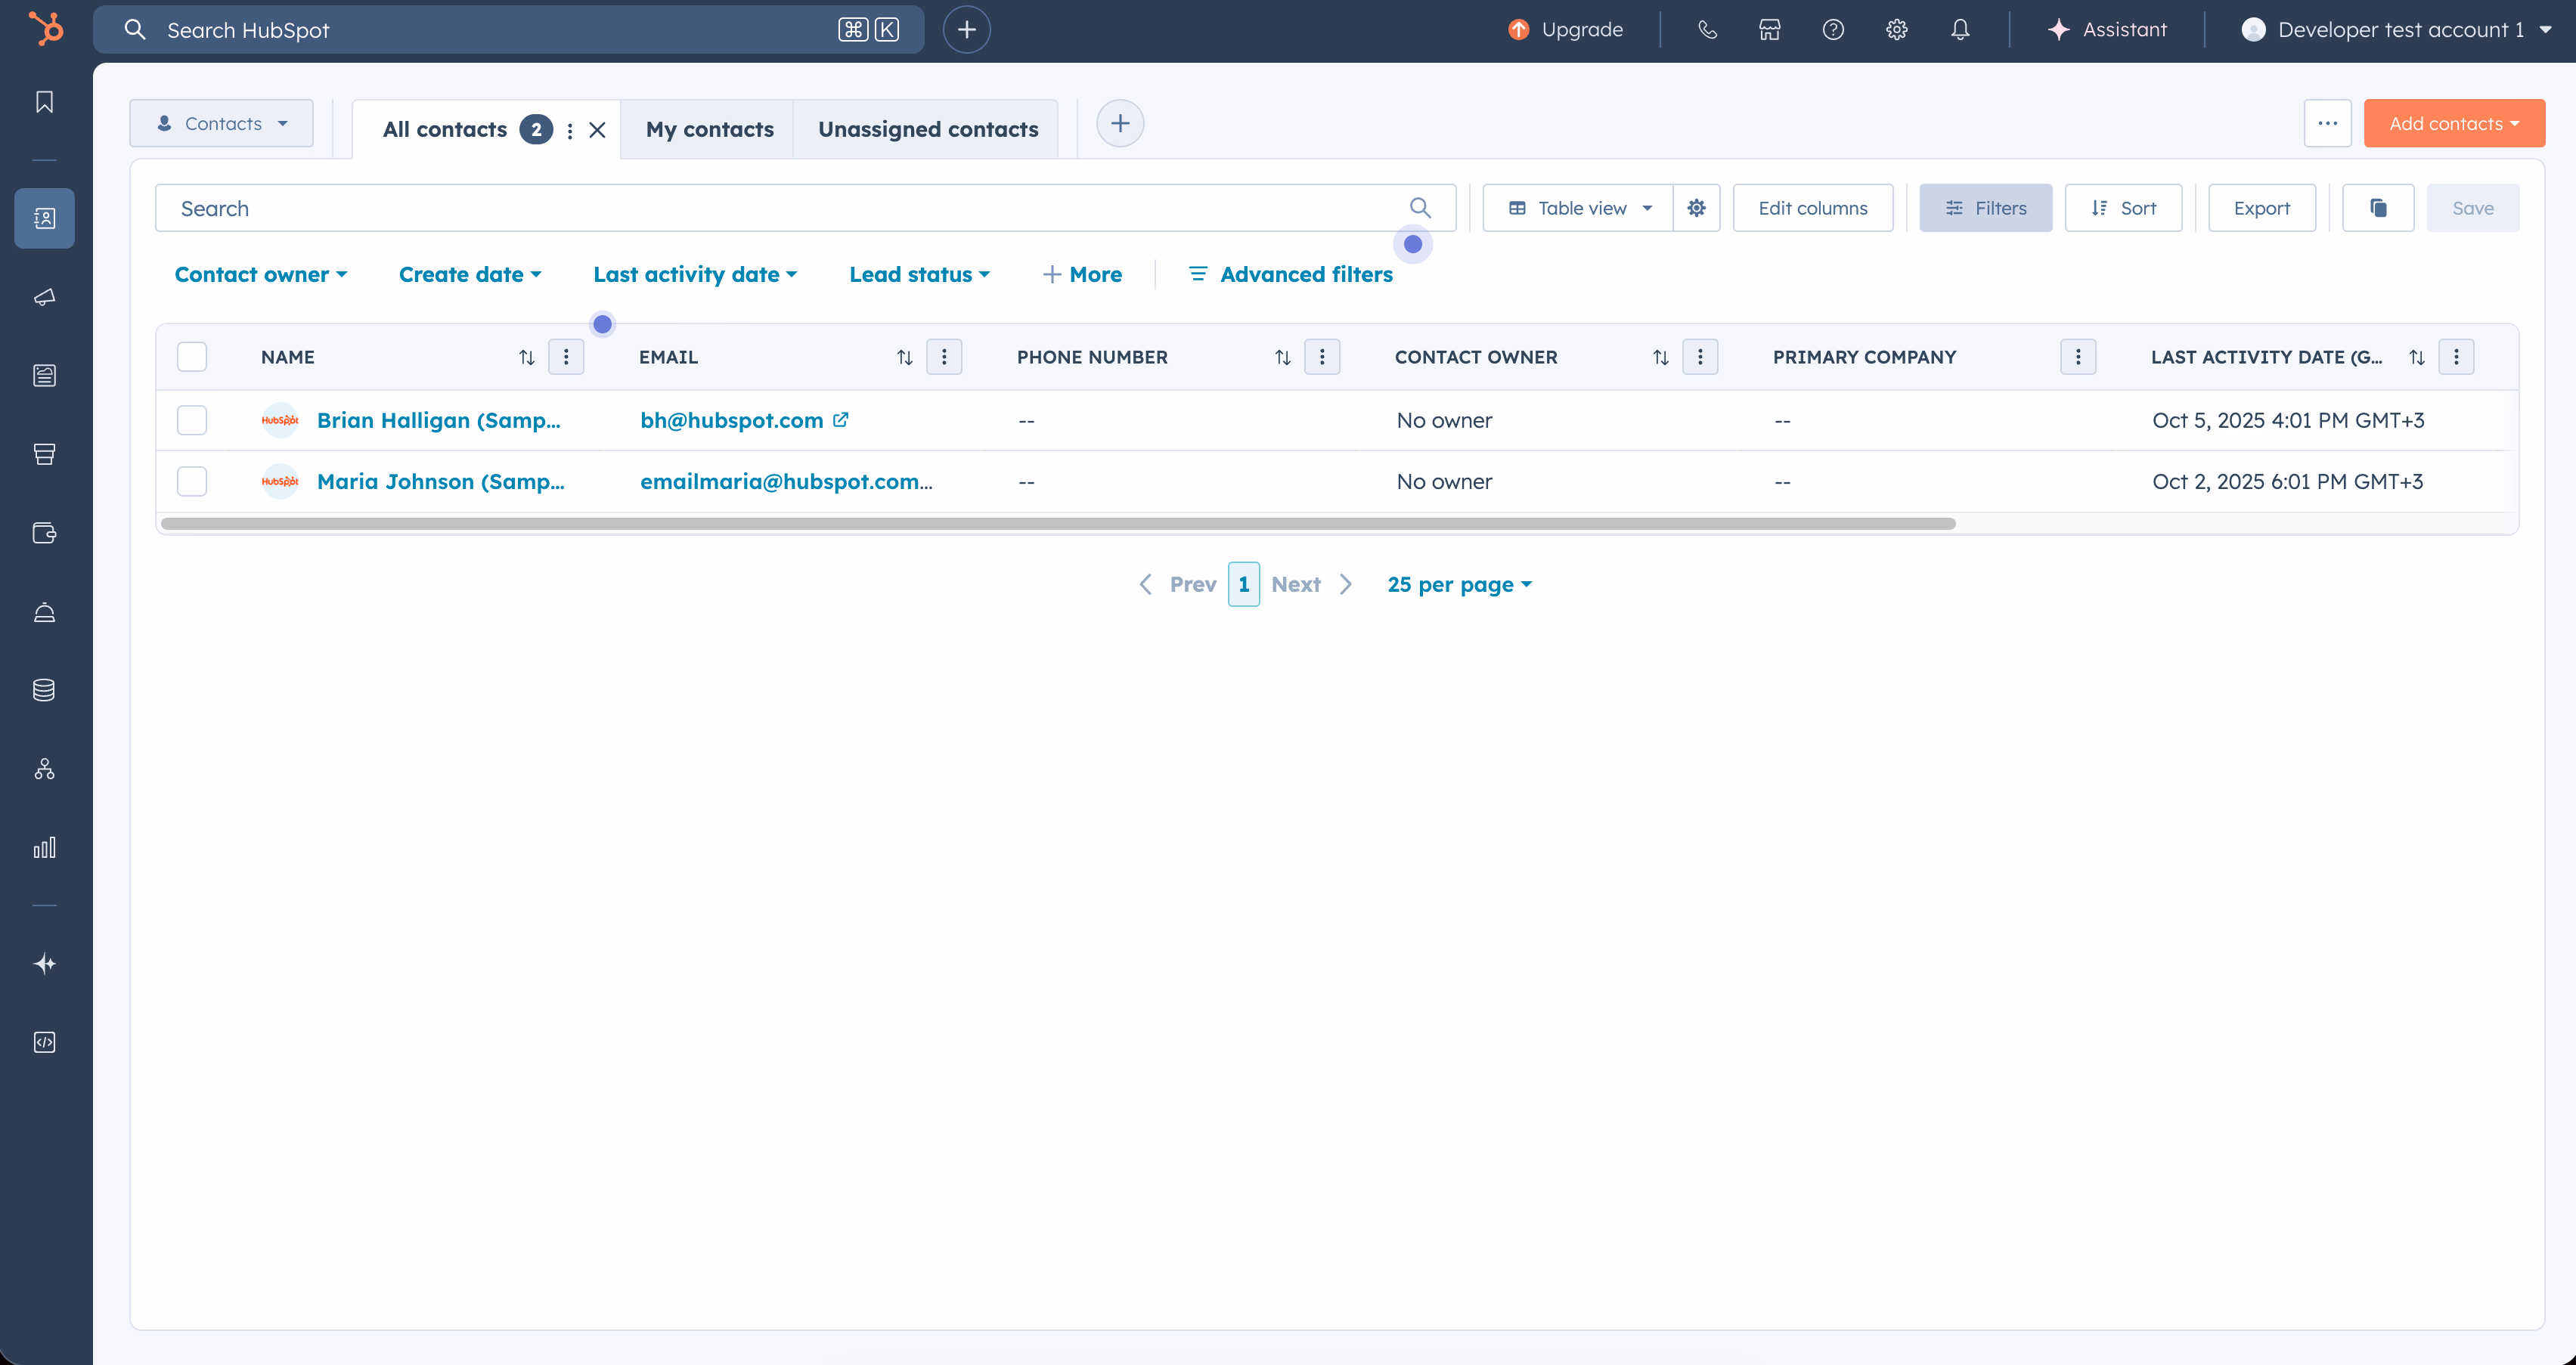Image resolution: width=2576 pixels, height=1365 pixels.
Task: Open Brian Halligan contact link
Action: click(438, 420)
